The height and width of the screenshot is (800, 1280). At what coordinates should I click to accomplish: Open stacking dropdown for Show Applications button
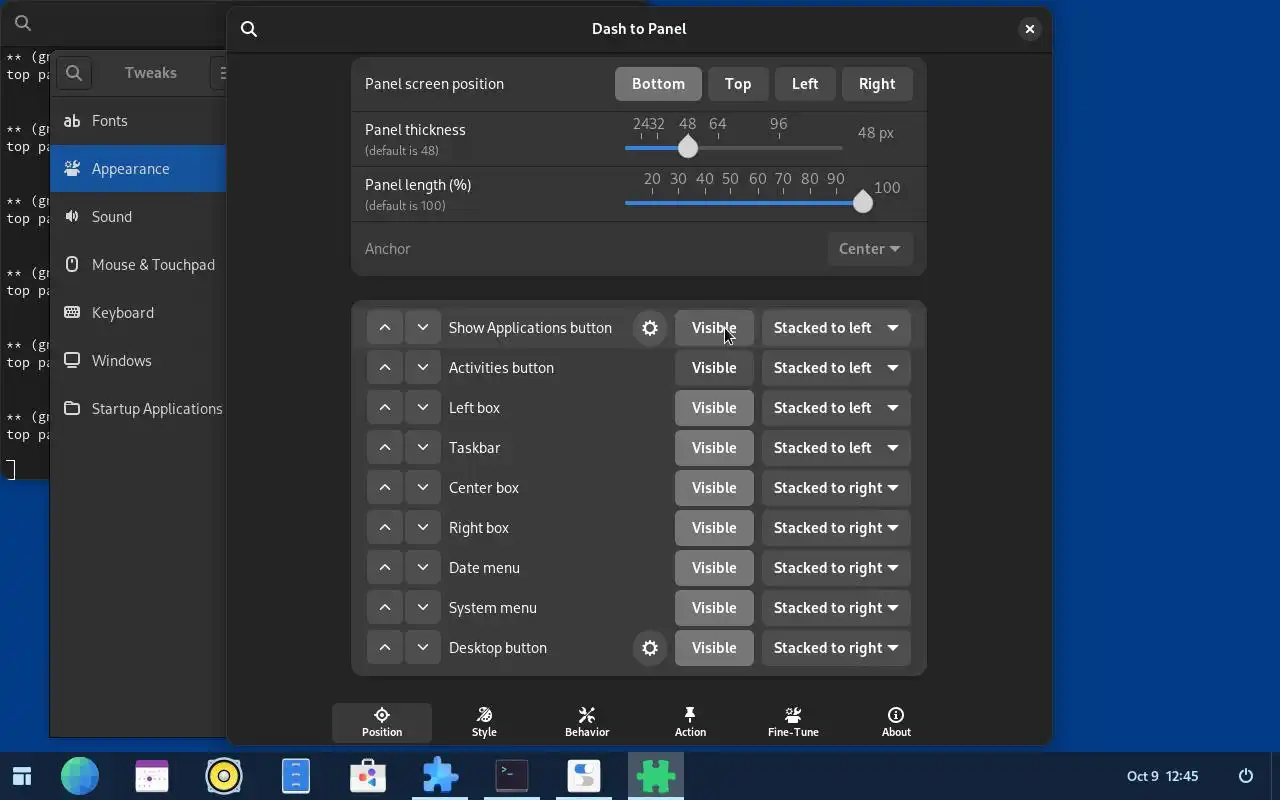click(836, 328)
